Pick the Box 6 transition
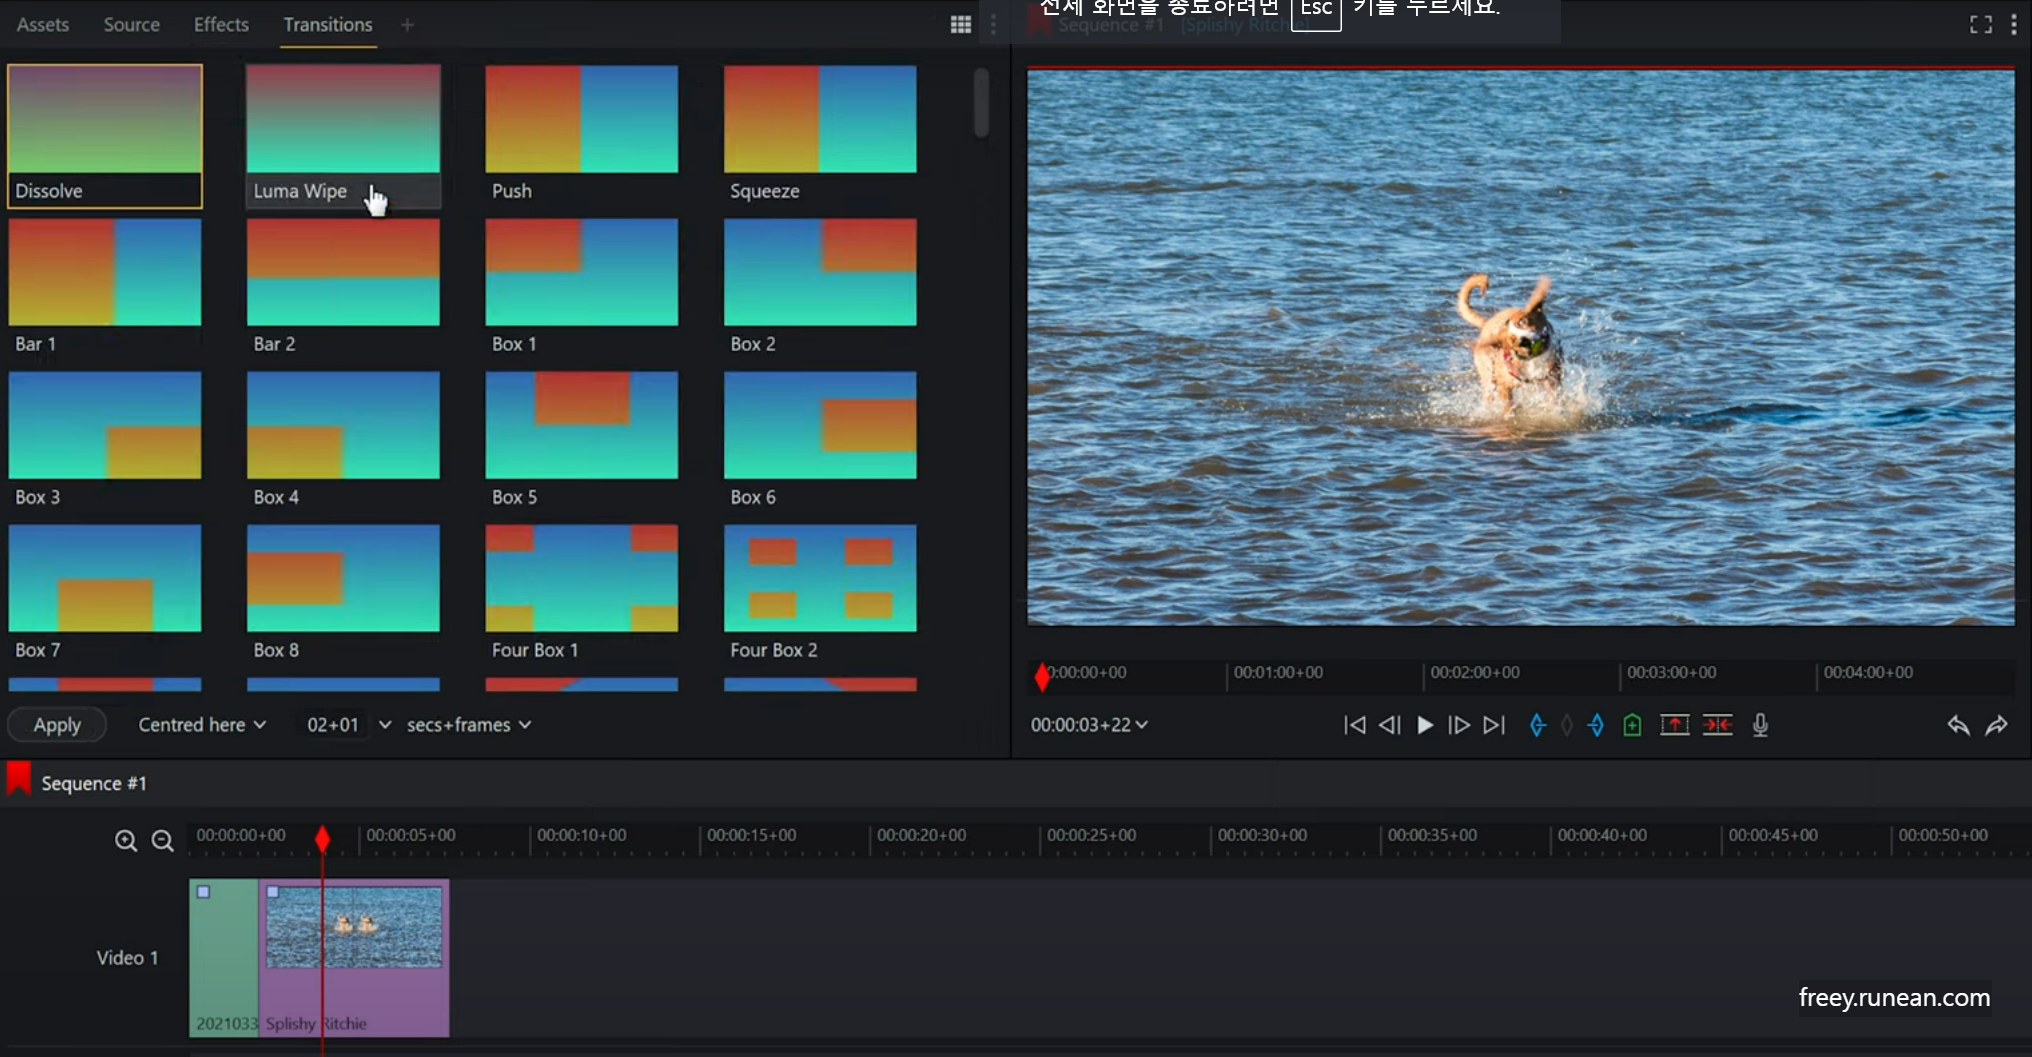 (x=820, y=442)
